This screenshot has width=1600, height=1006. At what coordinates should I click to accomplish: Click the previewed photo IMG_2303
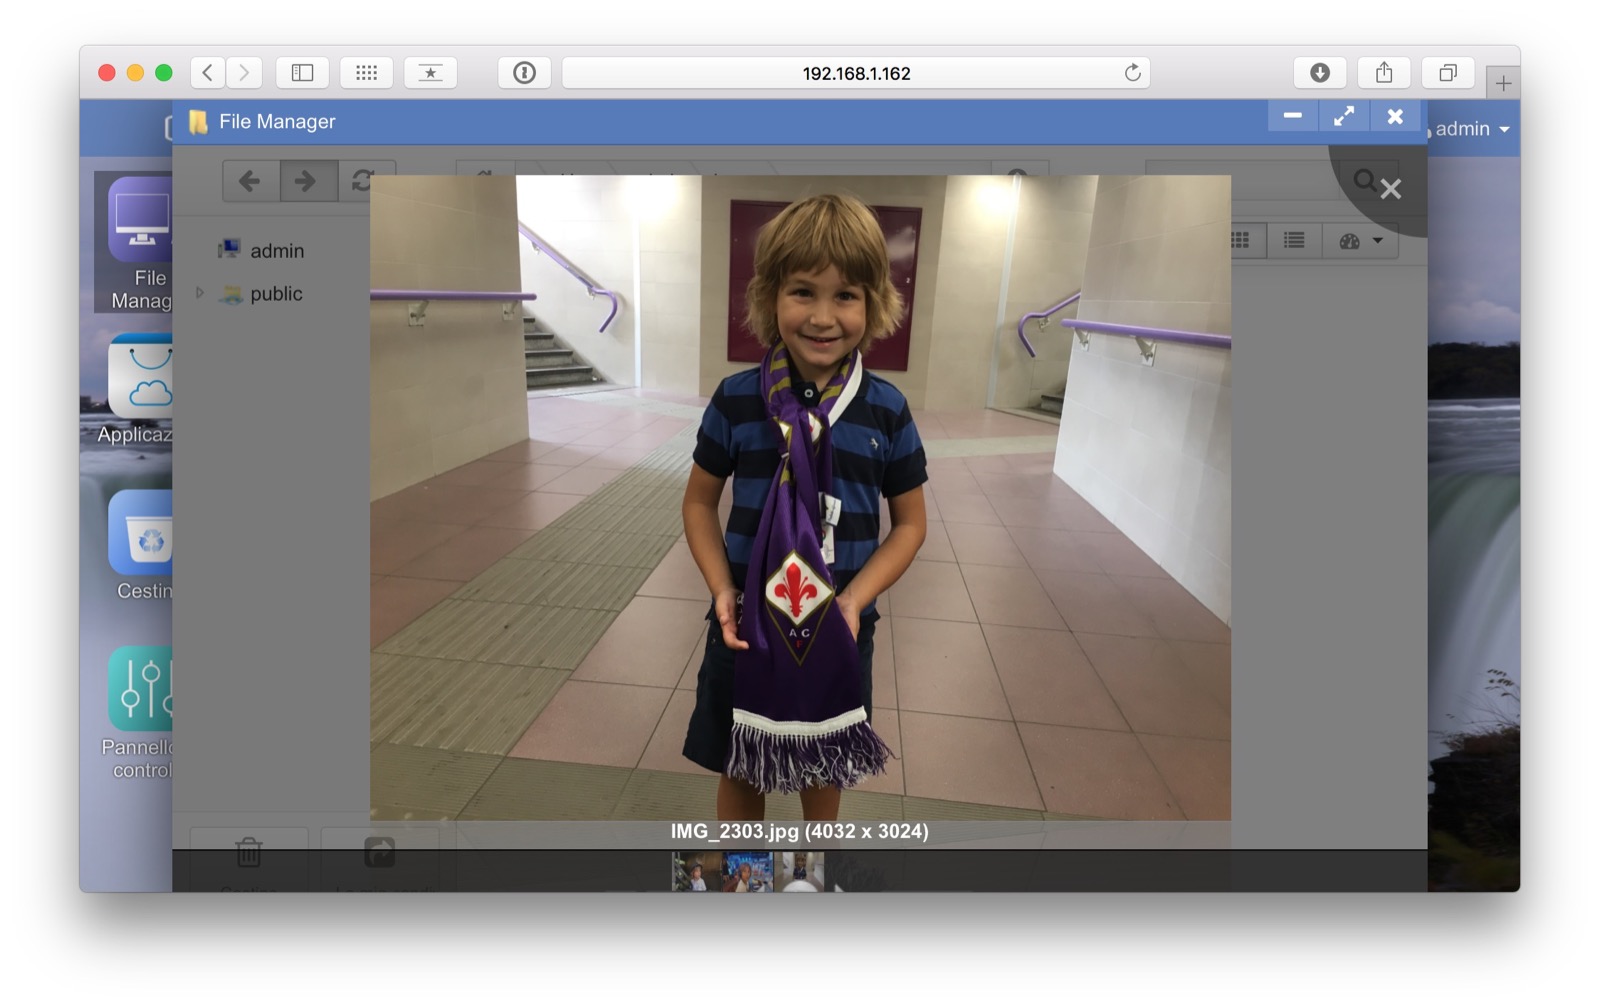800,498
